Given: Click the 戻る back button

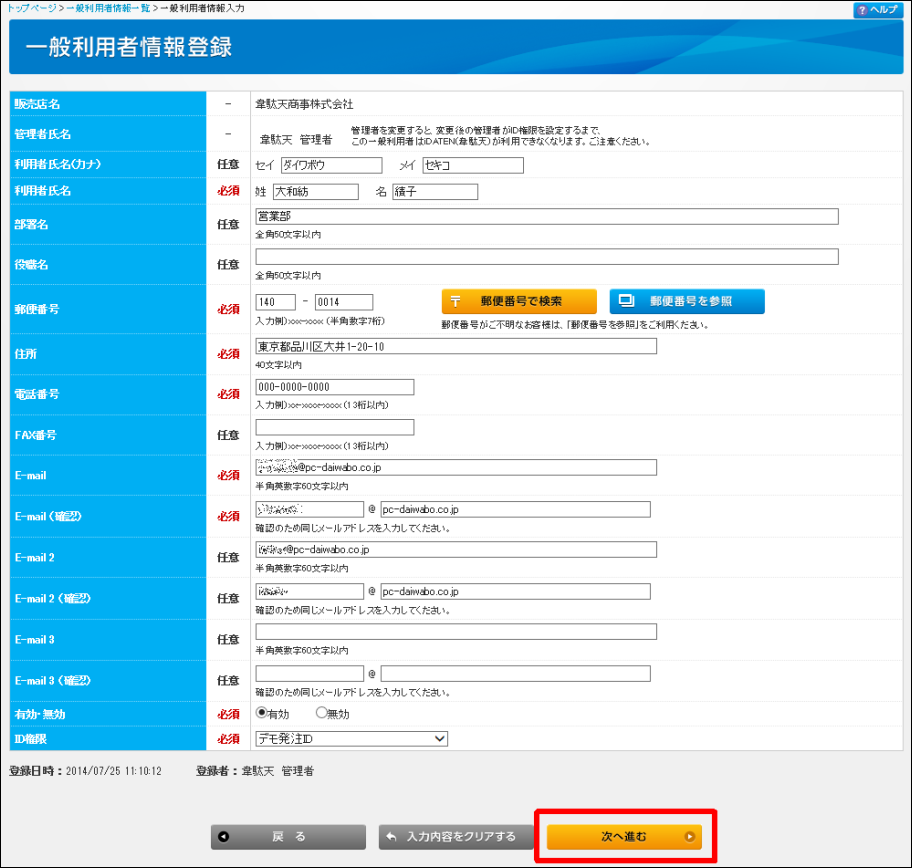Looking at the screenshot, I should pos(288,837).
